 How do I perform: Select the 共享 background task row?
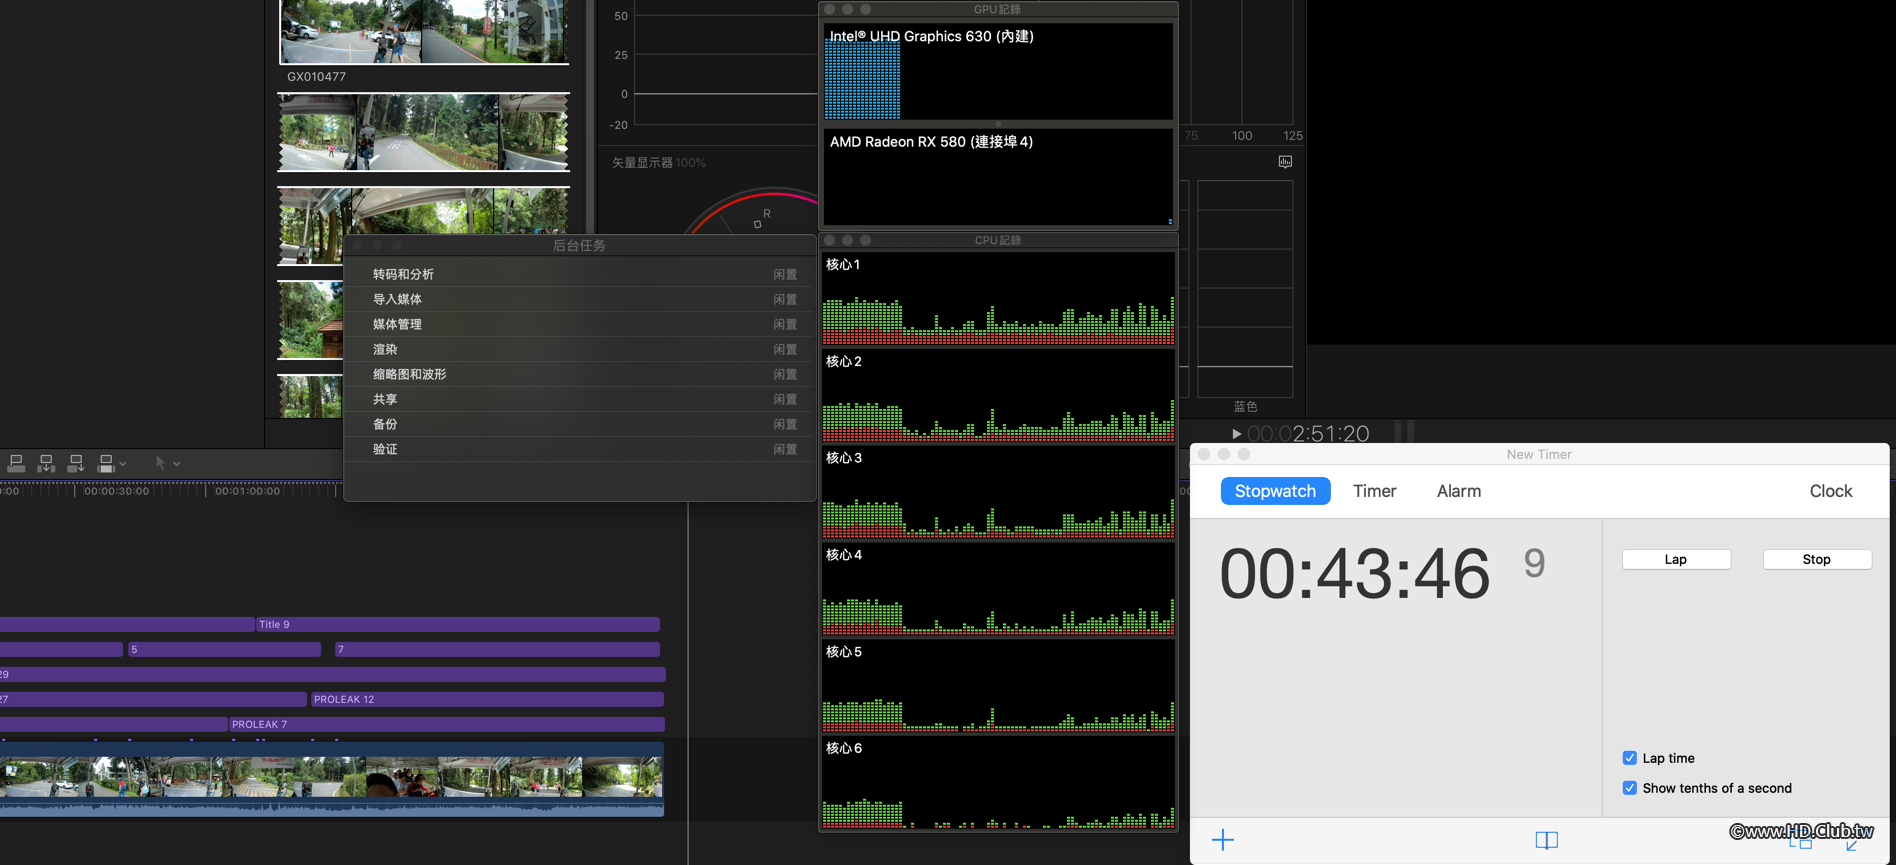579,399
